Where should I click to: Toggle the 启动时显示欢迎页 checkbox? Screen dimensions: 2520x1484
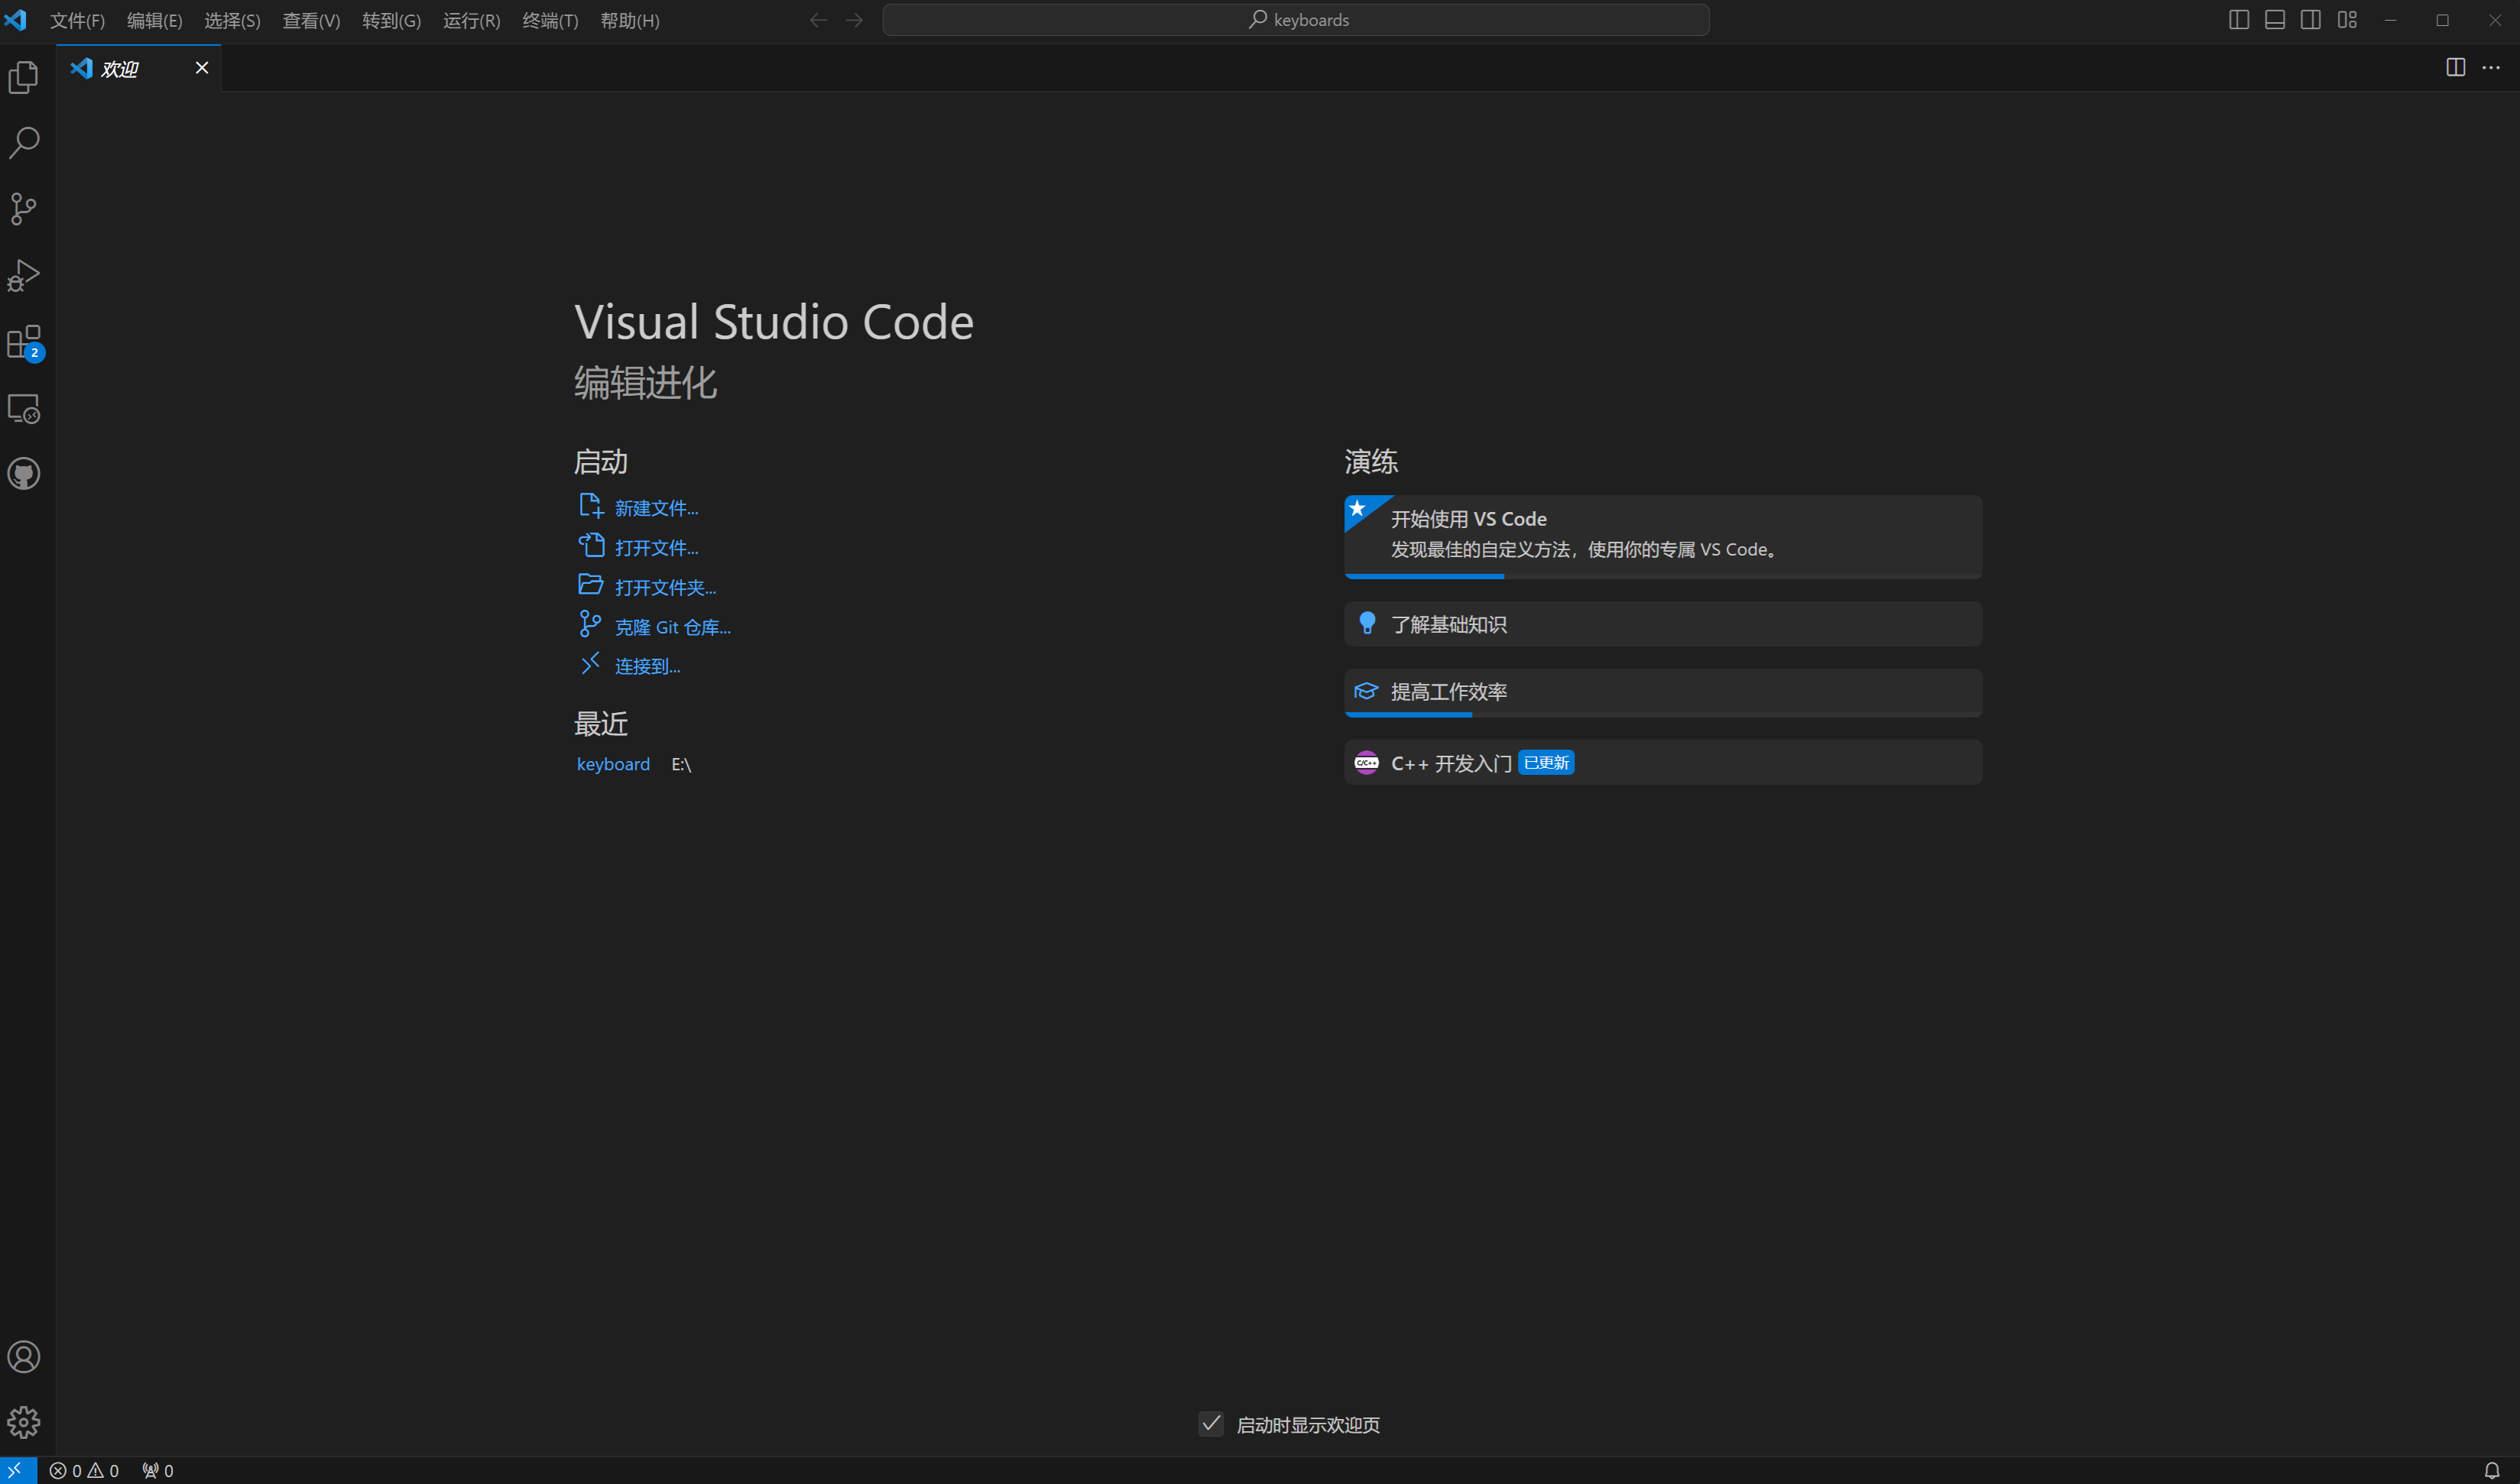pos(1211,1424)
